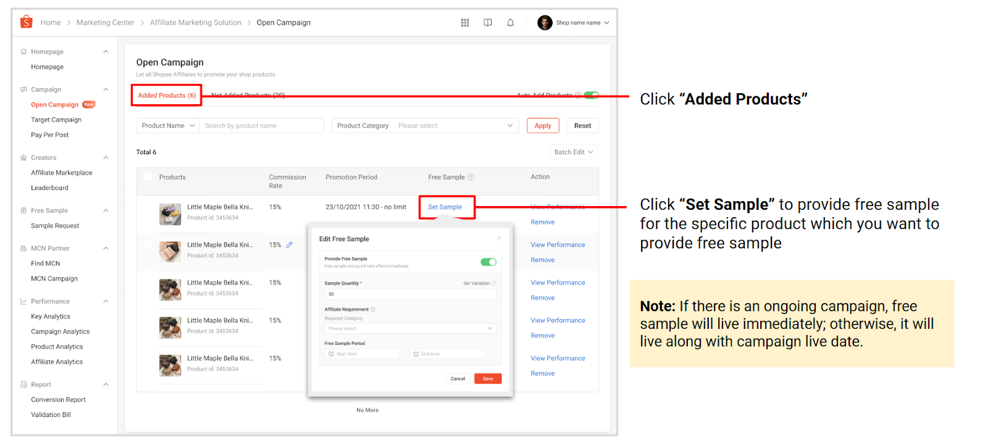Toggle the Provide Free Sample switch
Viewport: 988px width, 443px height.
(488, 262)
